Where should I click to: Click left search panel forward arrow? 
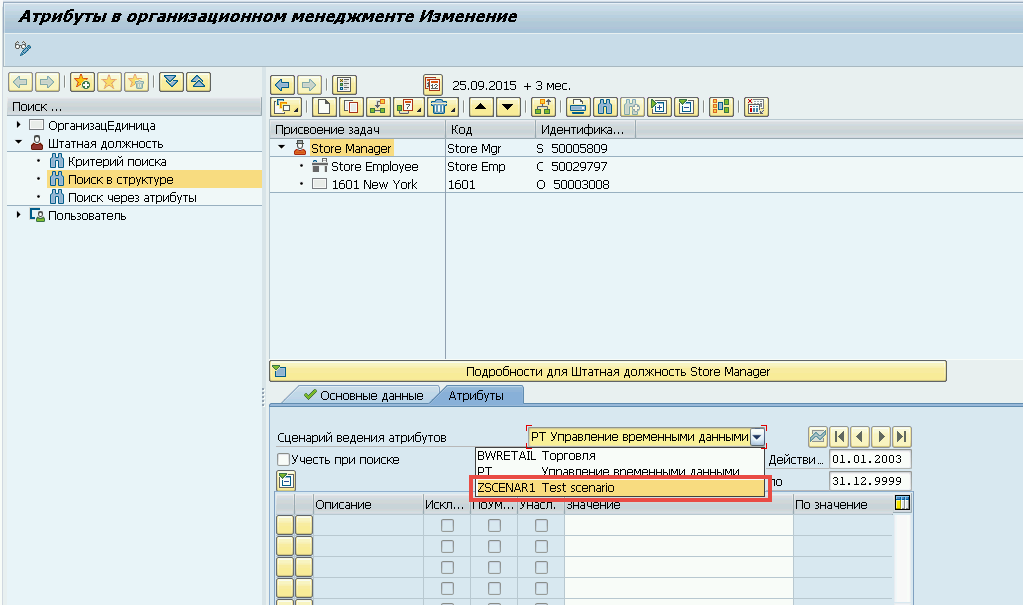(47, 82)
